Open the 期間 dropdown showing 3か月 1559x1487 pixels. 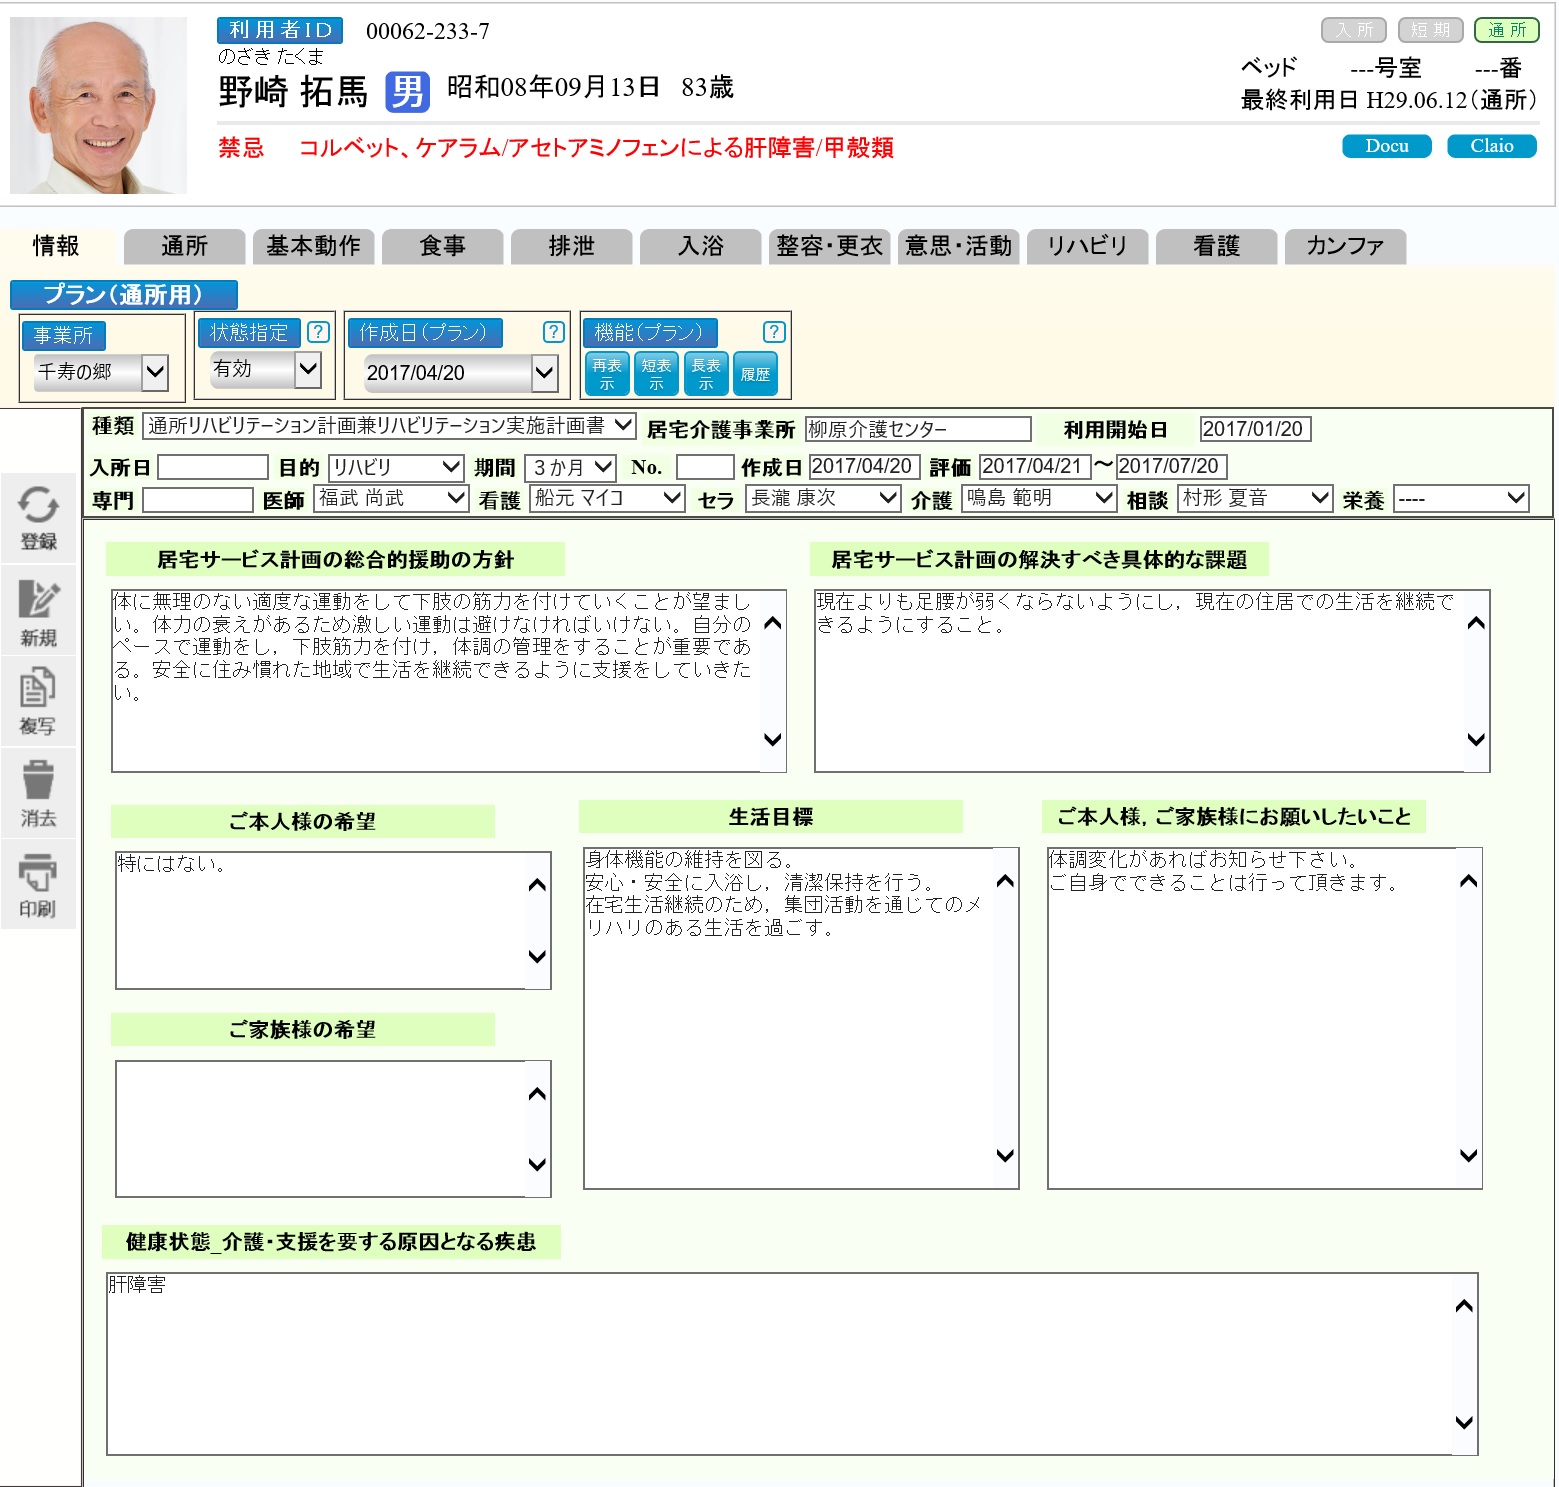(x=571, y=467)
